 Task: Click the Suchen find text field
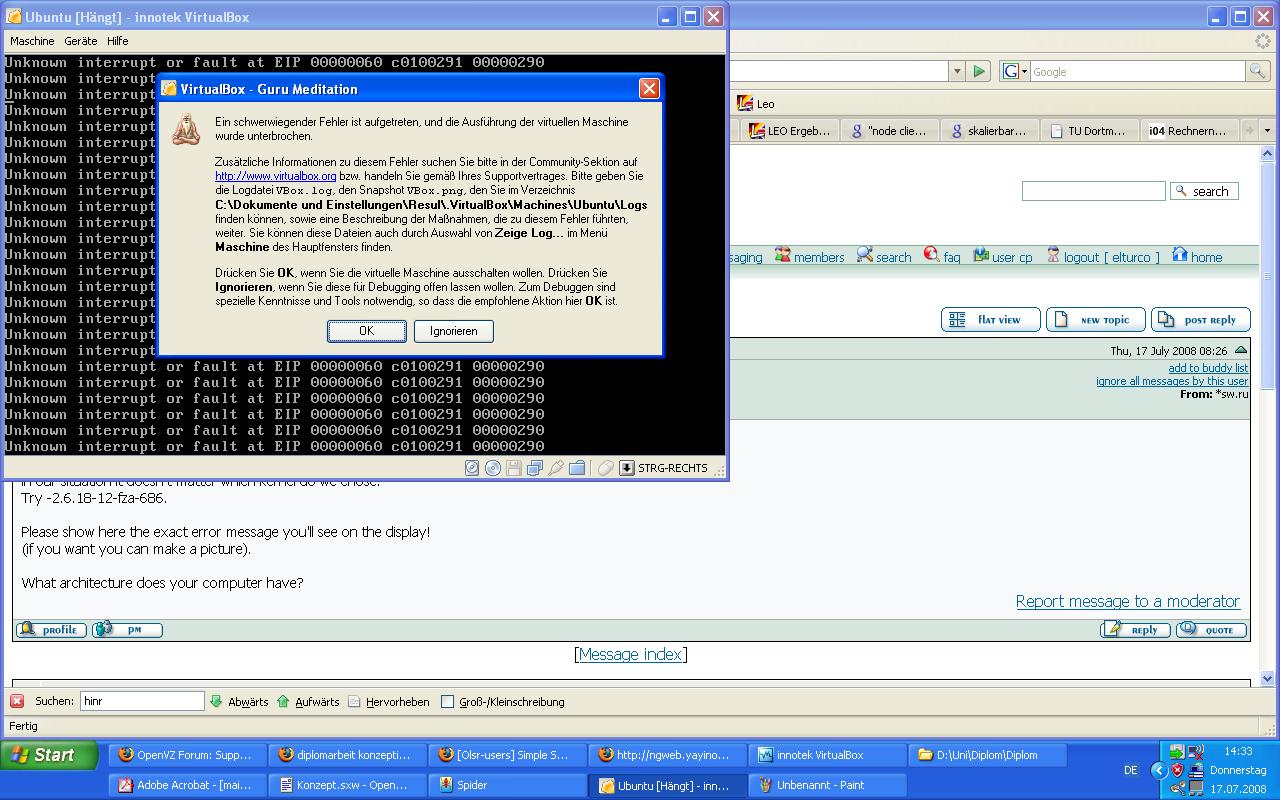pyautogui.click(x=142, y=701)
